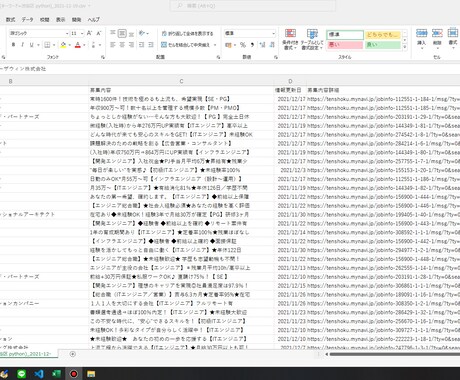The image size is (460, 380).
Task: Toggle bold formatting
Action: pos(13,45)
